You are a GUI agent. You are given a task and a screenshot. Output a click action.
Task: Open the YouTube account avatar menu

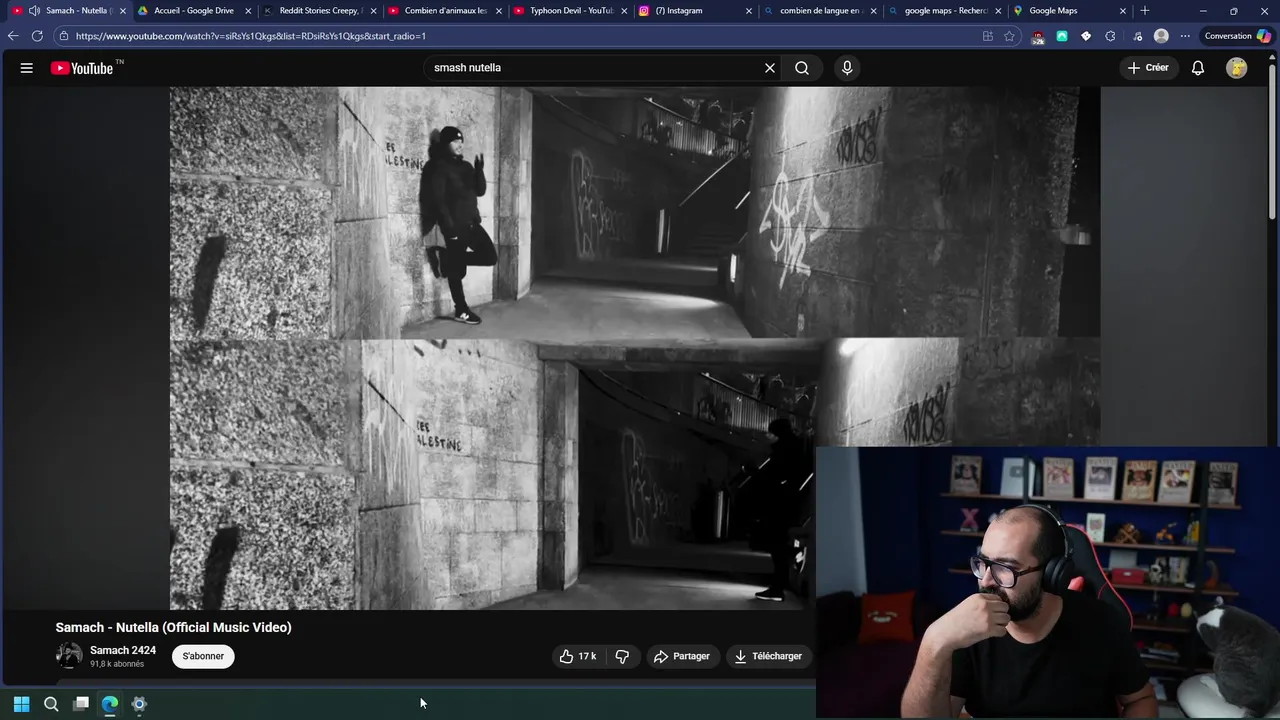click(1237, 68)
